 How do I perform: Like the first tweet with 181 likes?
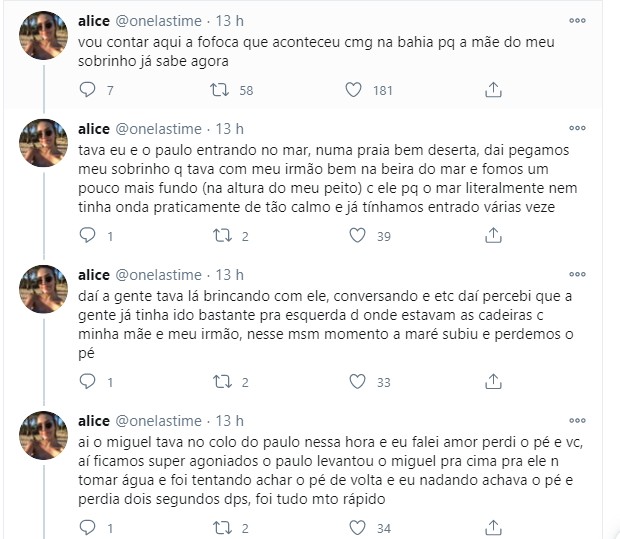pyautogui.click(x=353, y=90)
